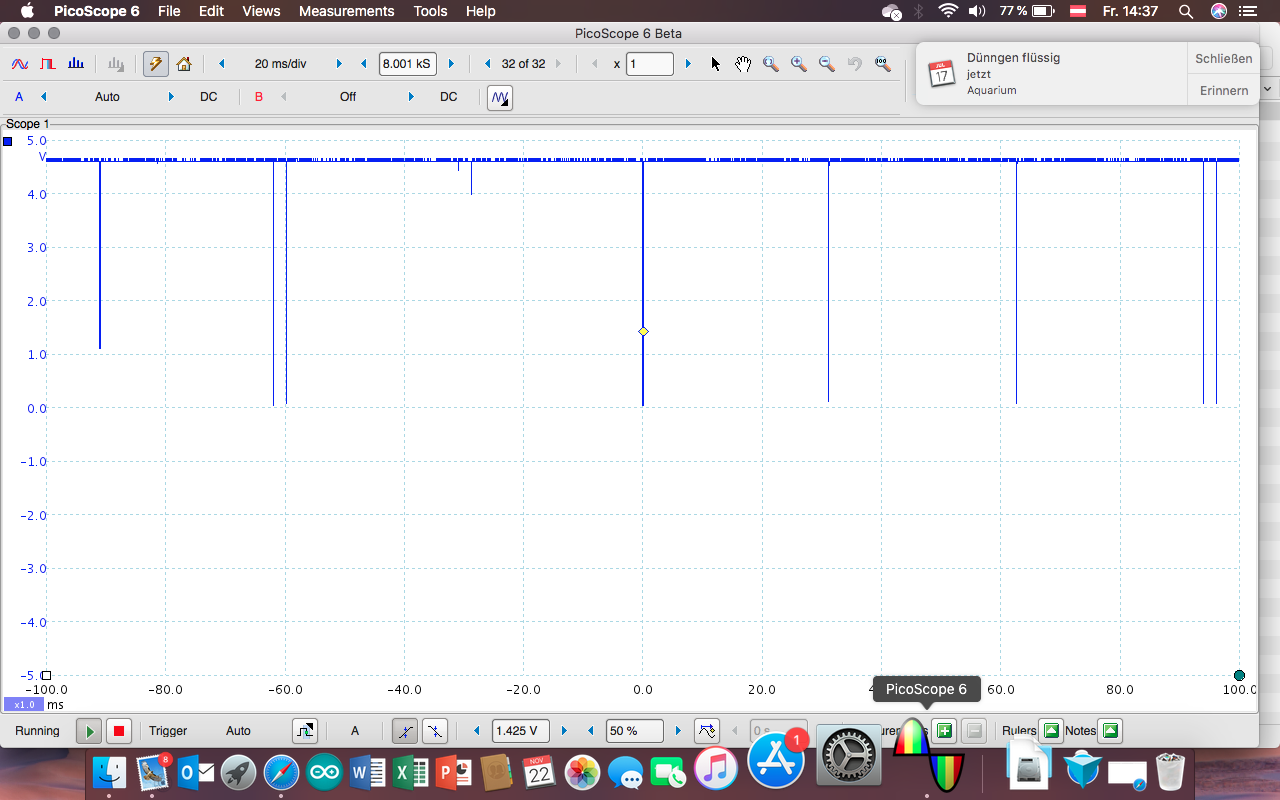Screen dimensions: 1280x800
Task: Click the undo zoom icon
Action: coord(855,64)
